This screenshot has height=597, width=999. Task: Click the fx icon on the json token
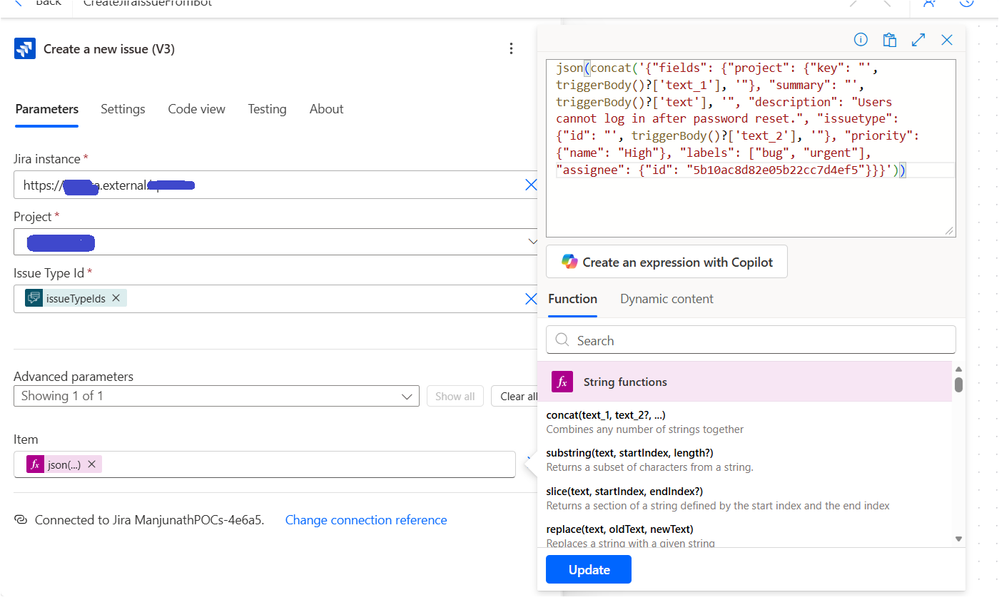click(35, 464)
